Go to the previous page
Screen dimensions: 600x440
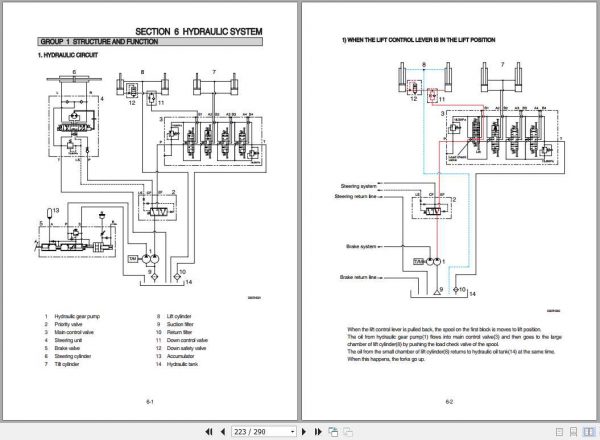point(223,432)
